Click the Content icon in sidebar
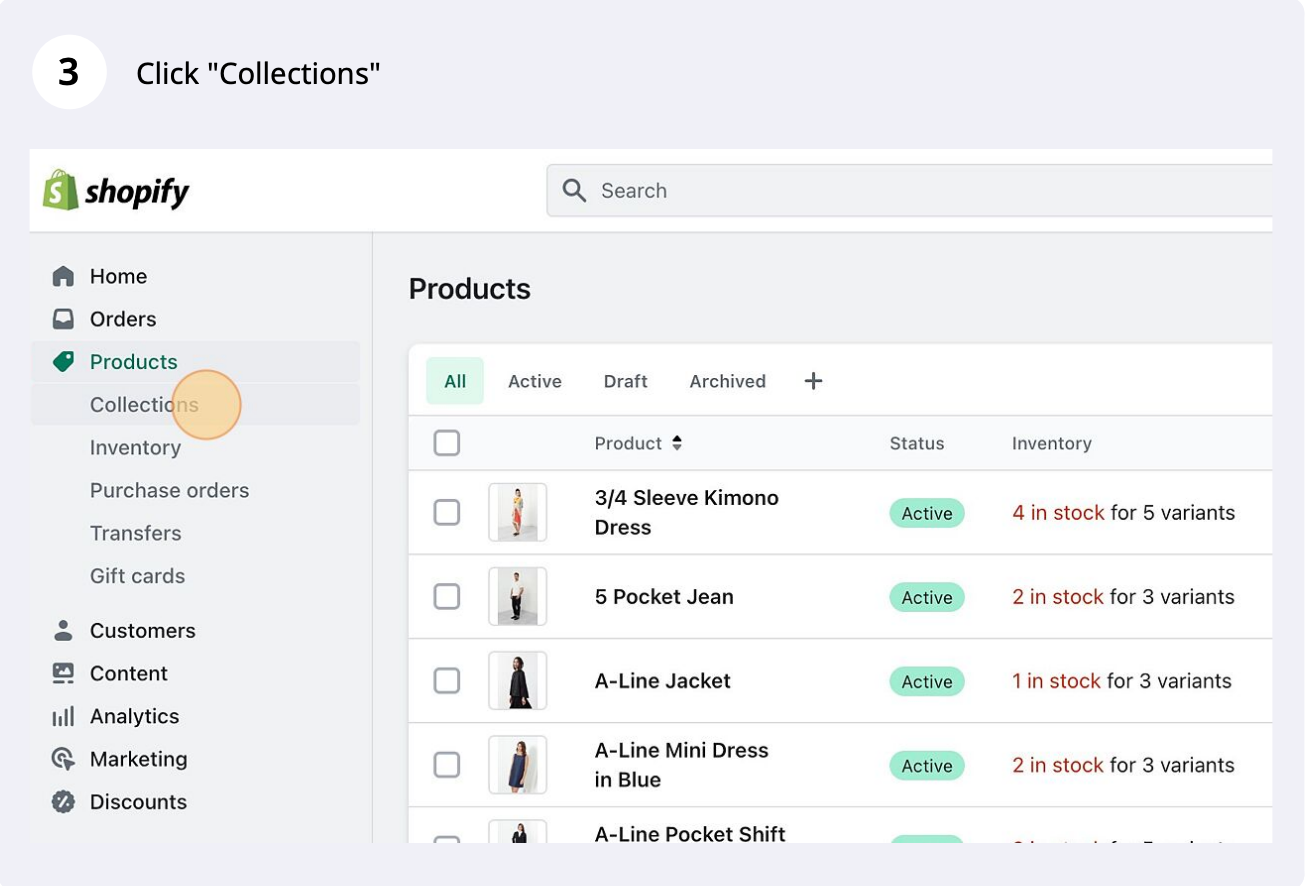The height and width of the screenshot is (886, 1306). coord(63,673)
